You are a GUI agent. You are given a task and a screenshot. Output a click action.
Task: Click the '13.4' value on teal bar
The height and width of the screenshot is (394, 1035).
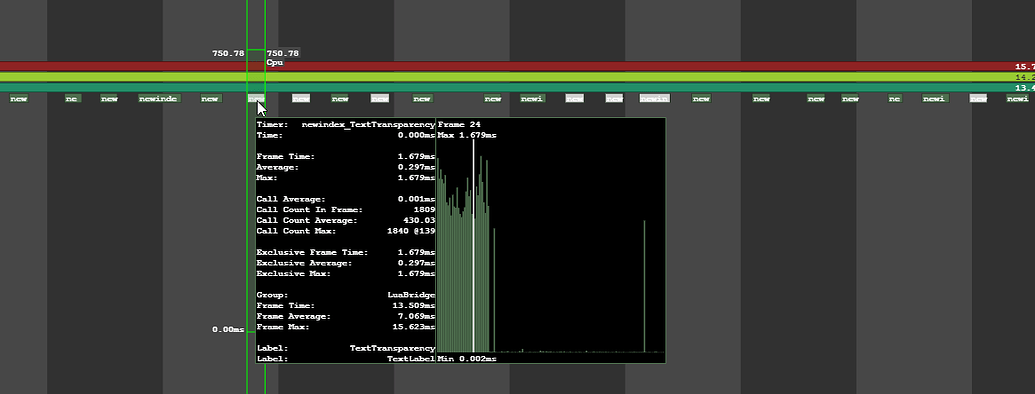pos(1025,88)
